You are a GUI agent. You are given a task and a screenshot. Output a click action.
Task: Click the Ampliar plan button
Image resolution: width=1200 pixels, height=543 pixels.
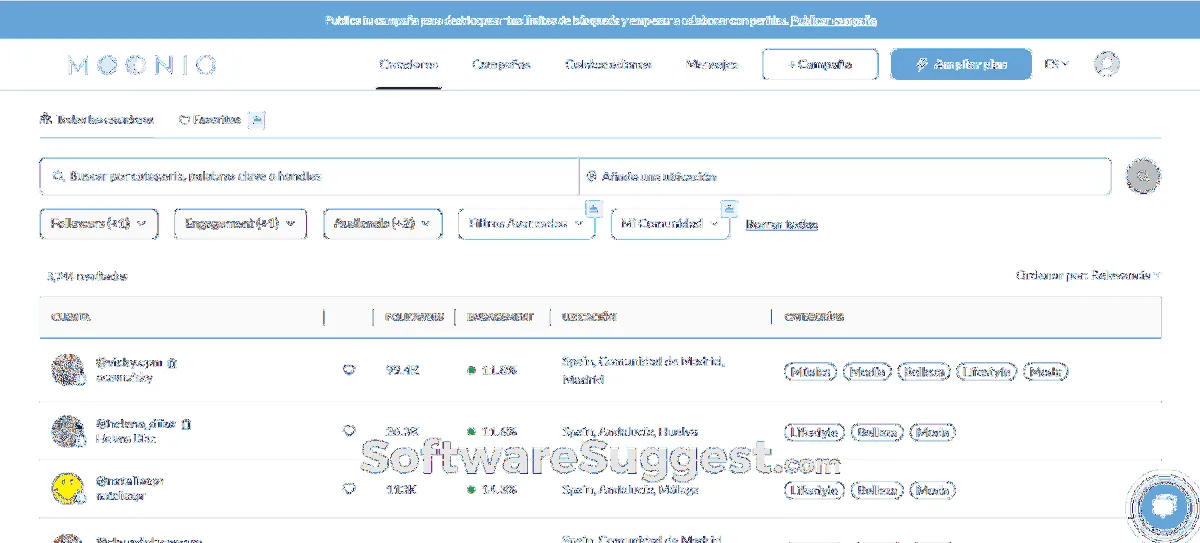click(x=961, y=64)
